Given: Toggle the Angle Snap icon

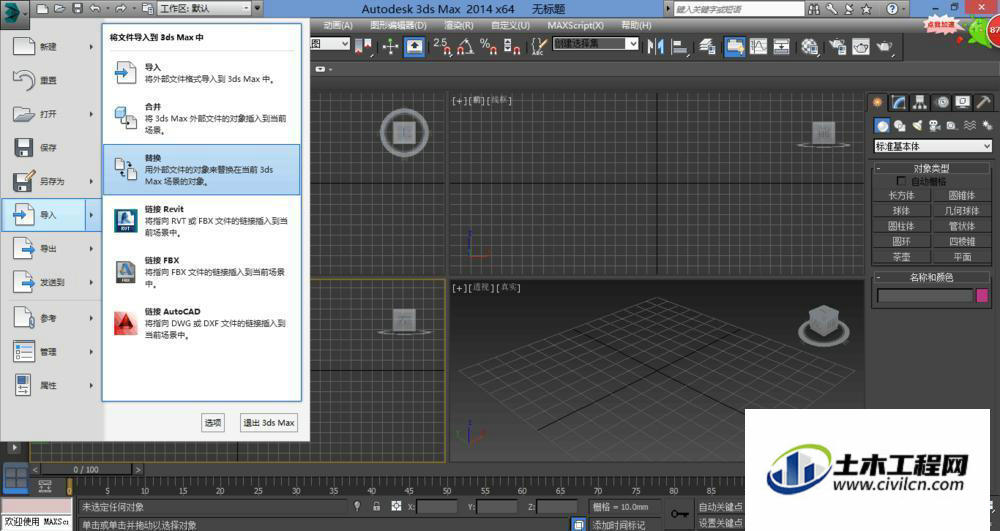Looking at the screenshot, I should coord(466,47).
